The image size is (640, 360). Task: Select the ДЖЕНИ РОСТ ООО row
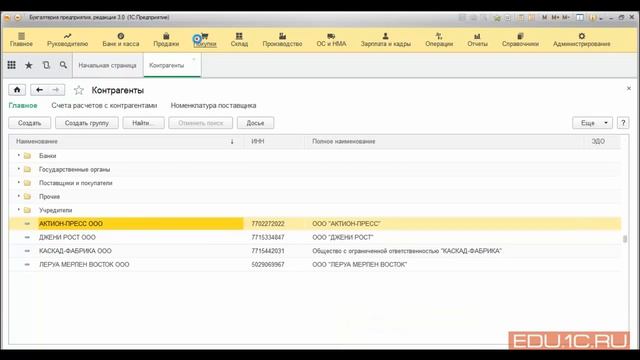tap(315, 237)
